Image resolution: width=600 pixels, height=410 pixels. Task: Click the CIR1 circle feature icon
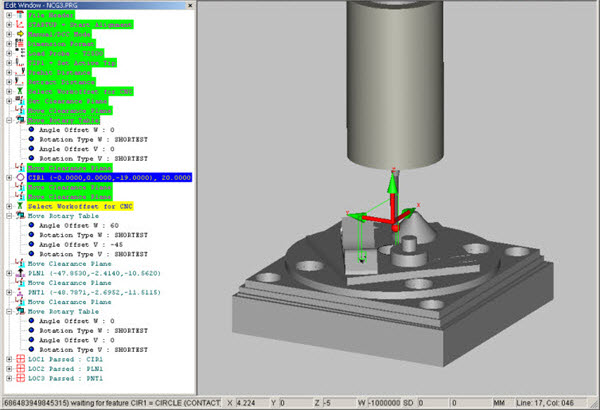[20, 177]
